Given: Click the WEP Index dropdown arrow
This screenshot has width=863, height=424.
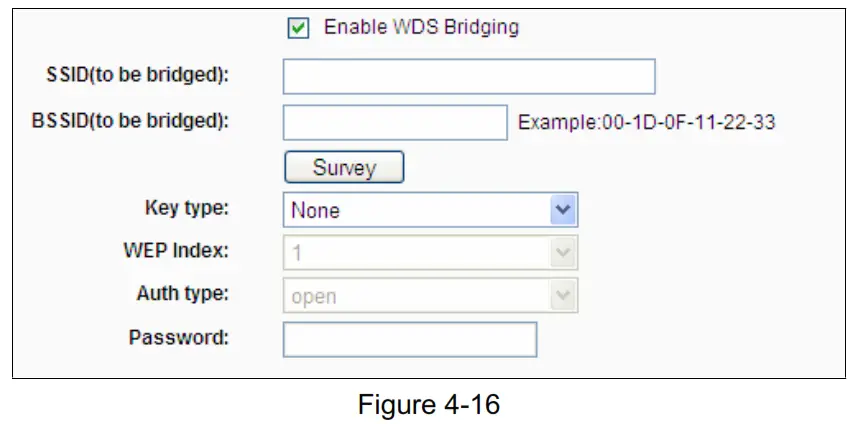Looking at the screenshot, I should click(563, 254).
